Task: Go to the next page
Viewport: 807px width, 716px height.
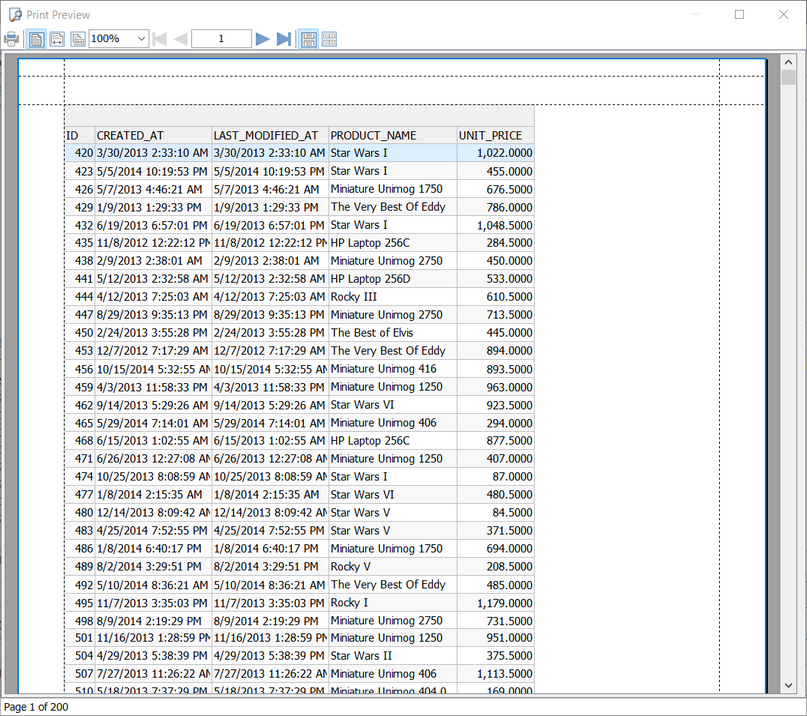Action: tap(262, 39)
